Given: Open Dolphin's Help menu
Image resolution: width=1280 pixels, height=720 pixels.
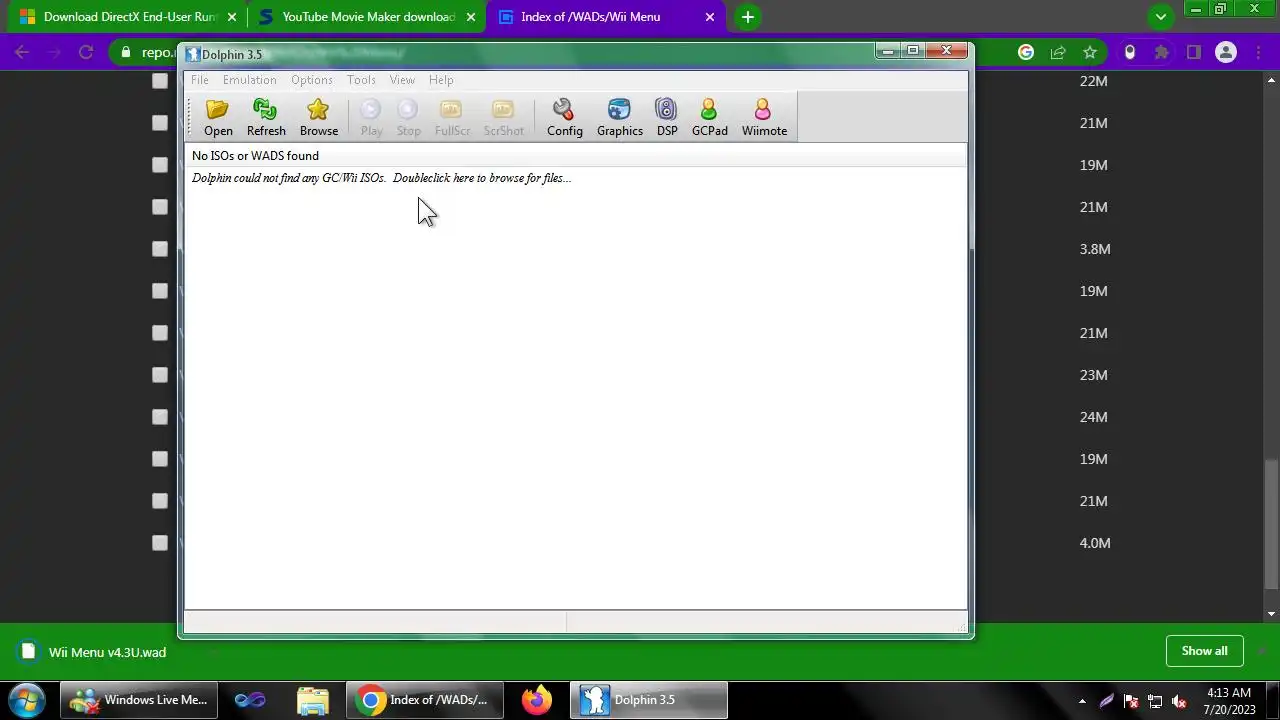Looking at the screenshot, I should [441, 80].
